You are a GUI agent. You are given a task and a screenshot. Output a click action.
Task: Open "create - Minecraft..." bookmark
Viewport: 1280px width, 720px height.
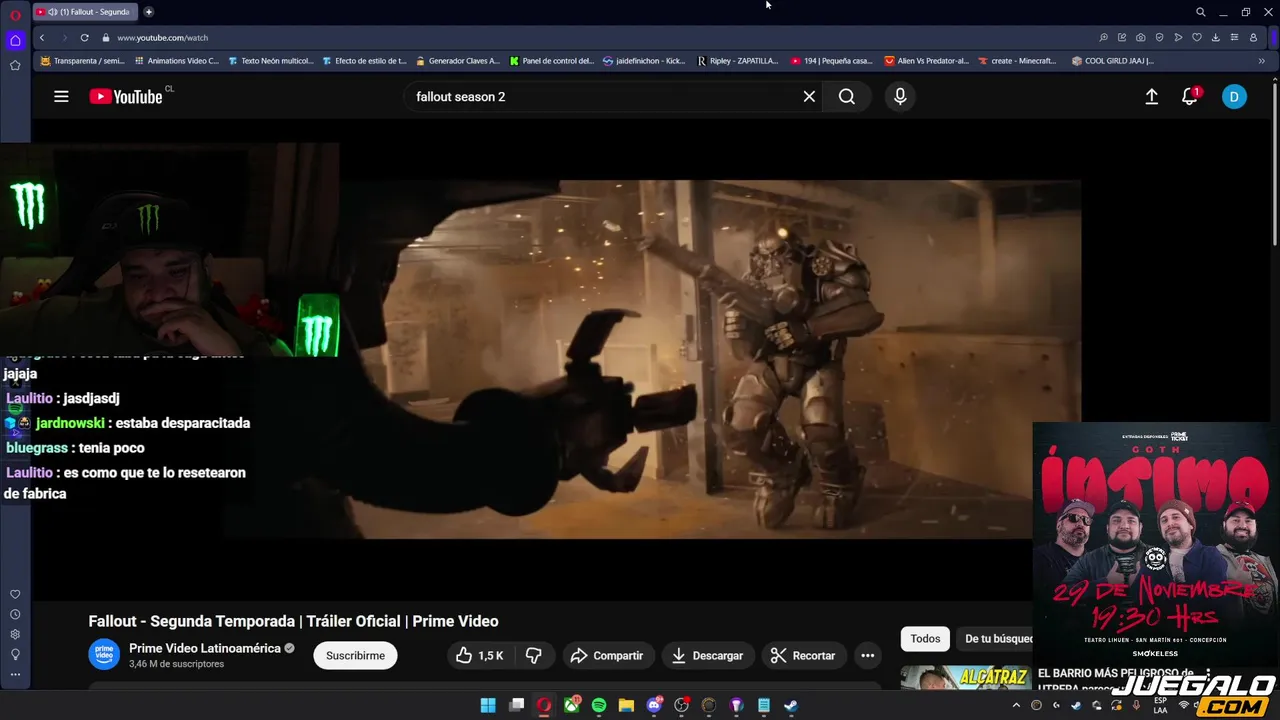point(1017,61)
